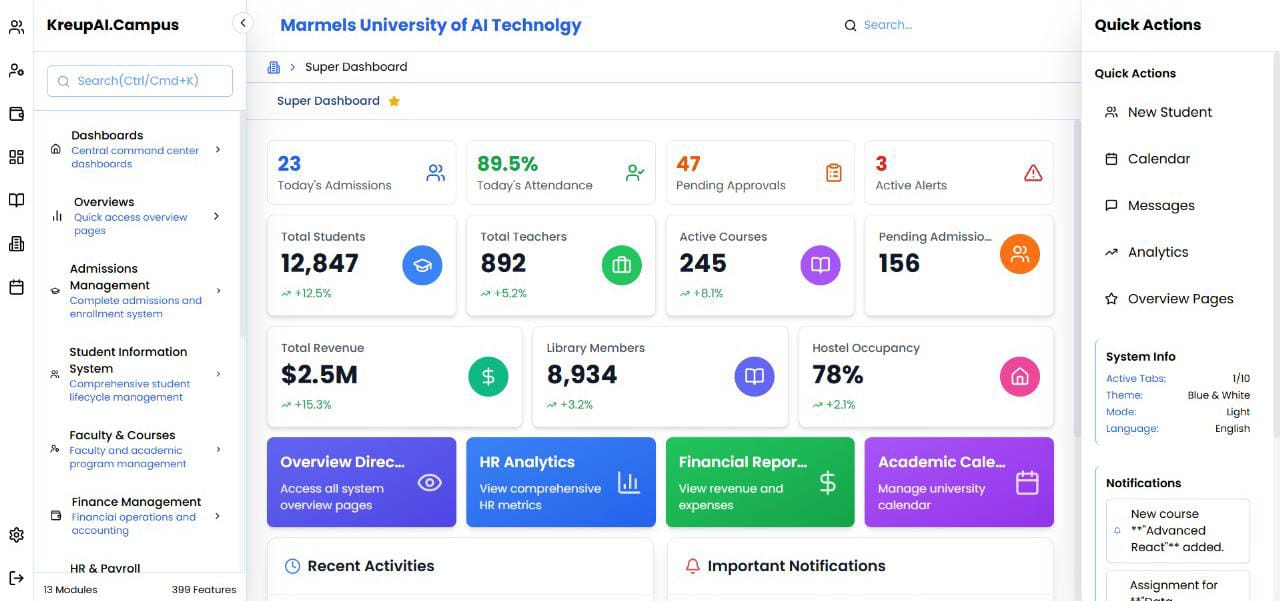The height and width of the screenshot is (601, 1280).
Task: Click New Student quick action
Action: (1169, 112)
